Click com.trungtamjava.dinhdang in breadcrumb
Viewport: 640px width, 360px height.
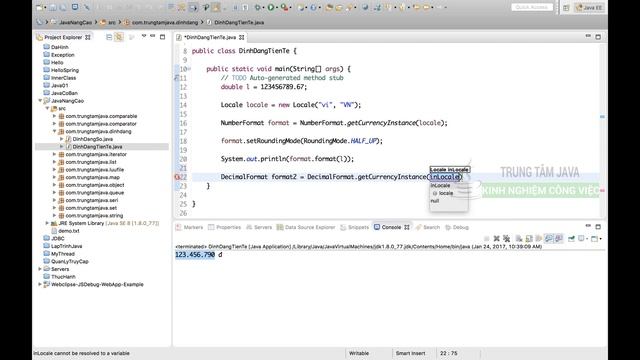[x=165, y=22]
